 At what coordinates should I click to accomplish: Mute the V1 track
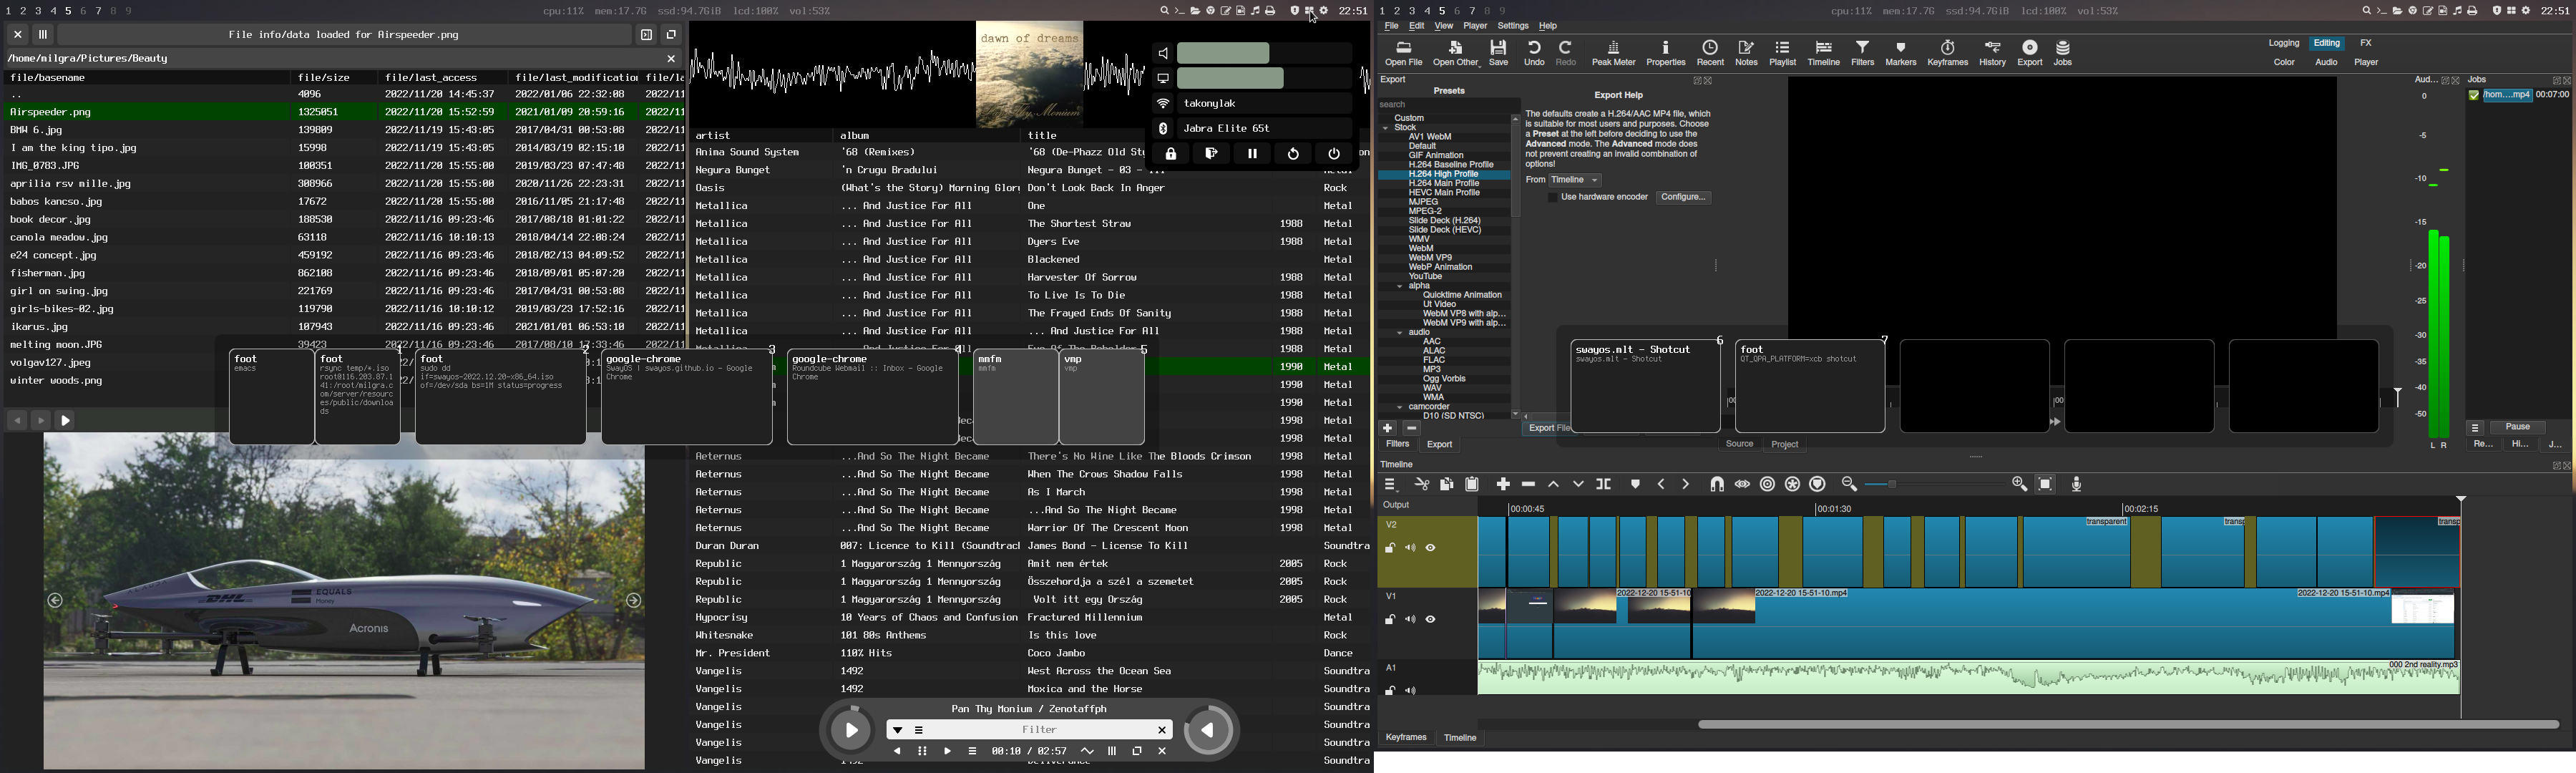1411,620
